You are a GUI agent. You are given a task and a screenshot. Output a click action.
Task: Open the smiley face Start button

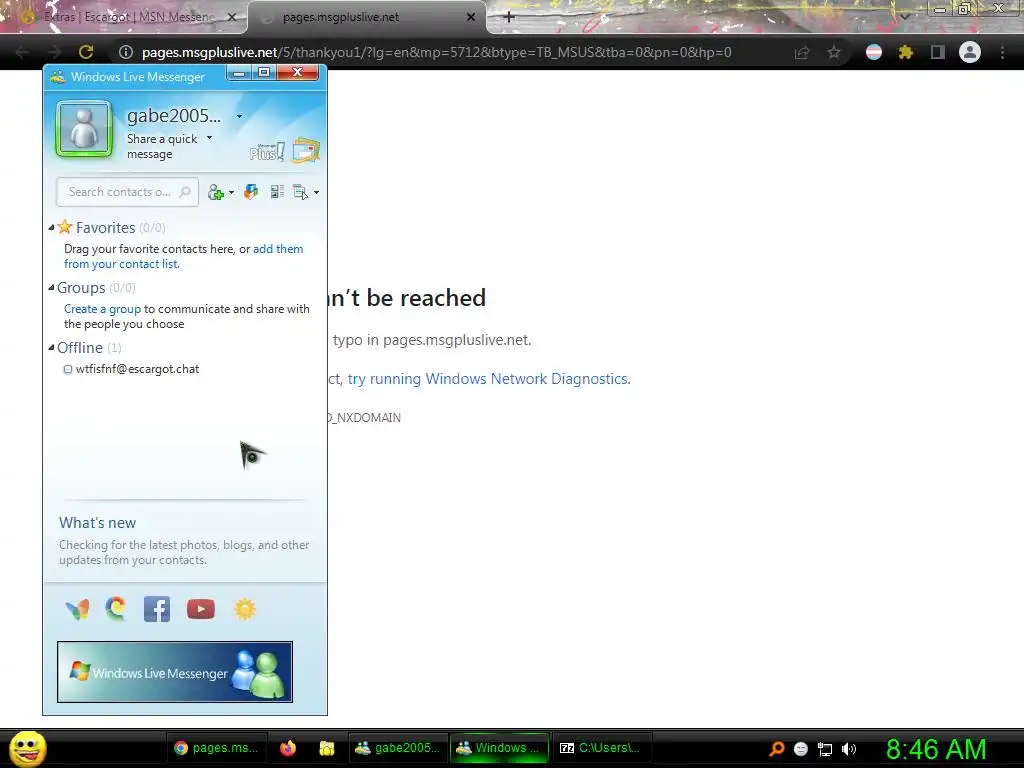coord(27,748)
